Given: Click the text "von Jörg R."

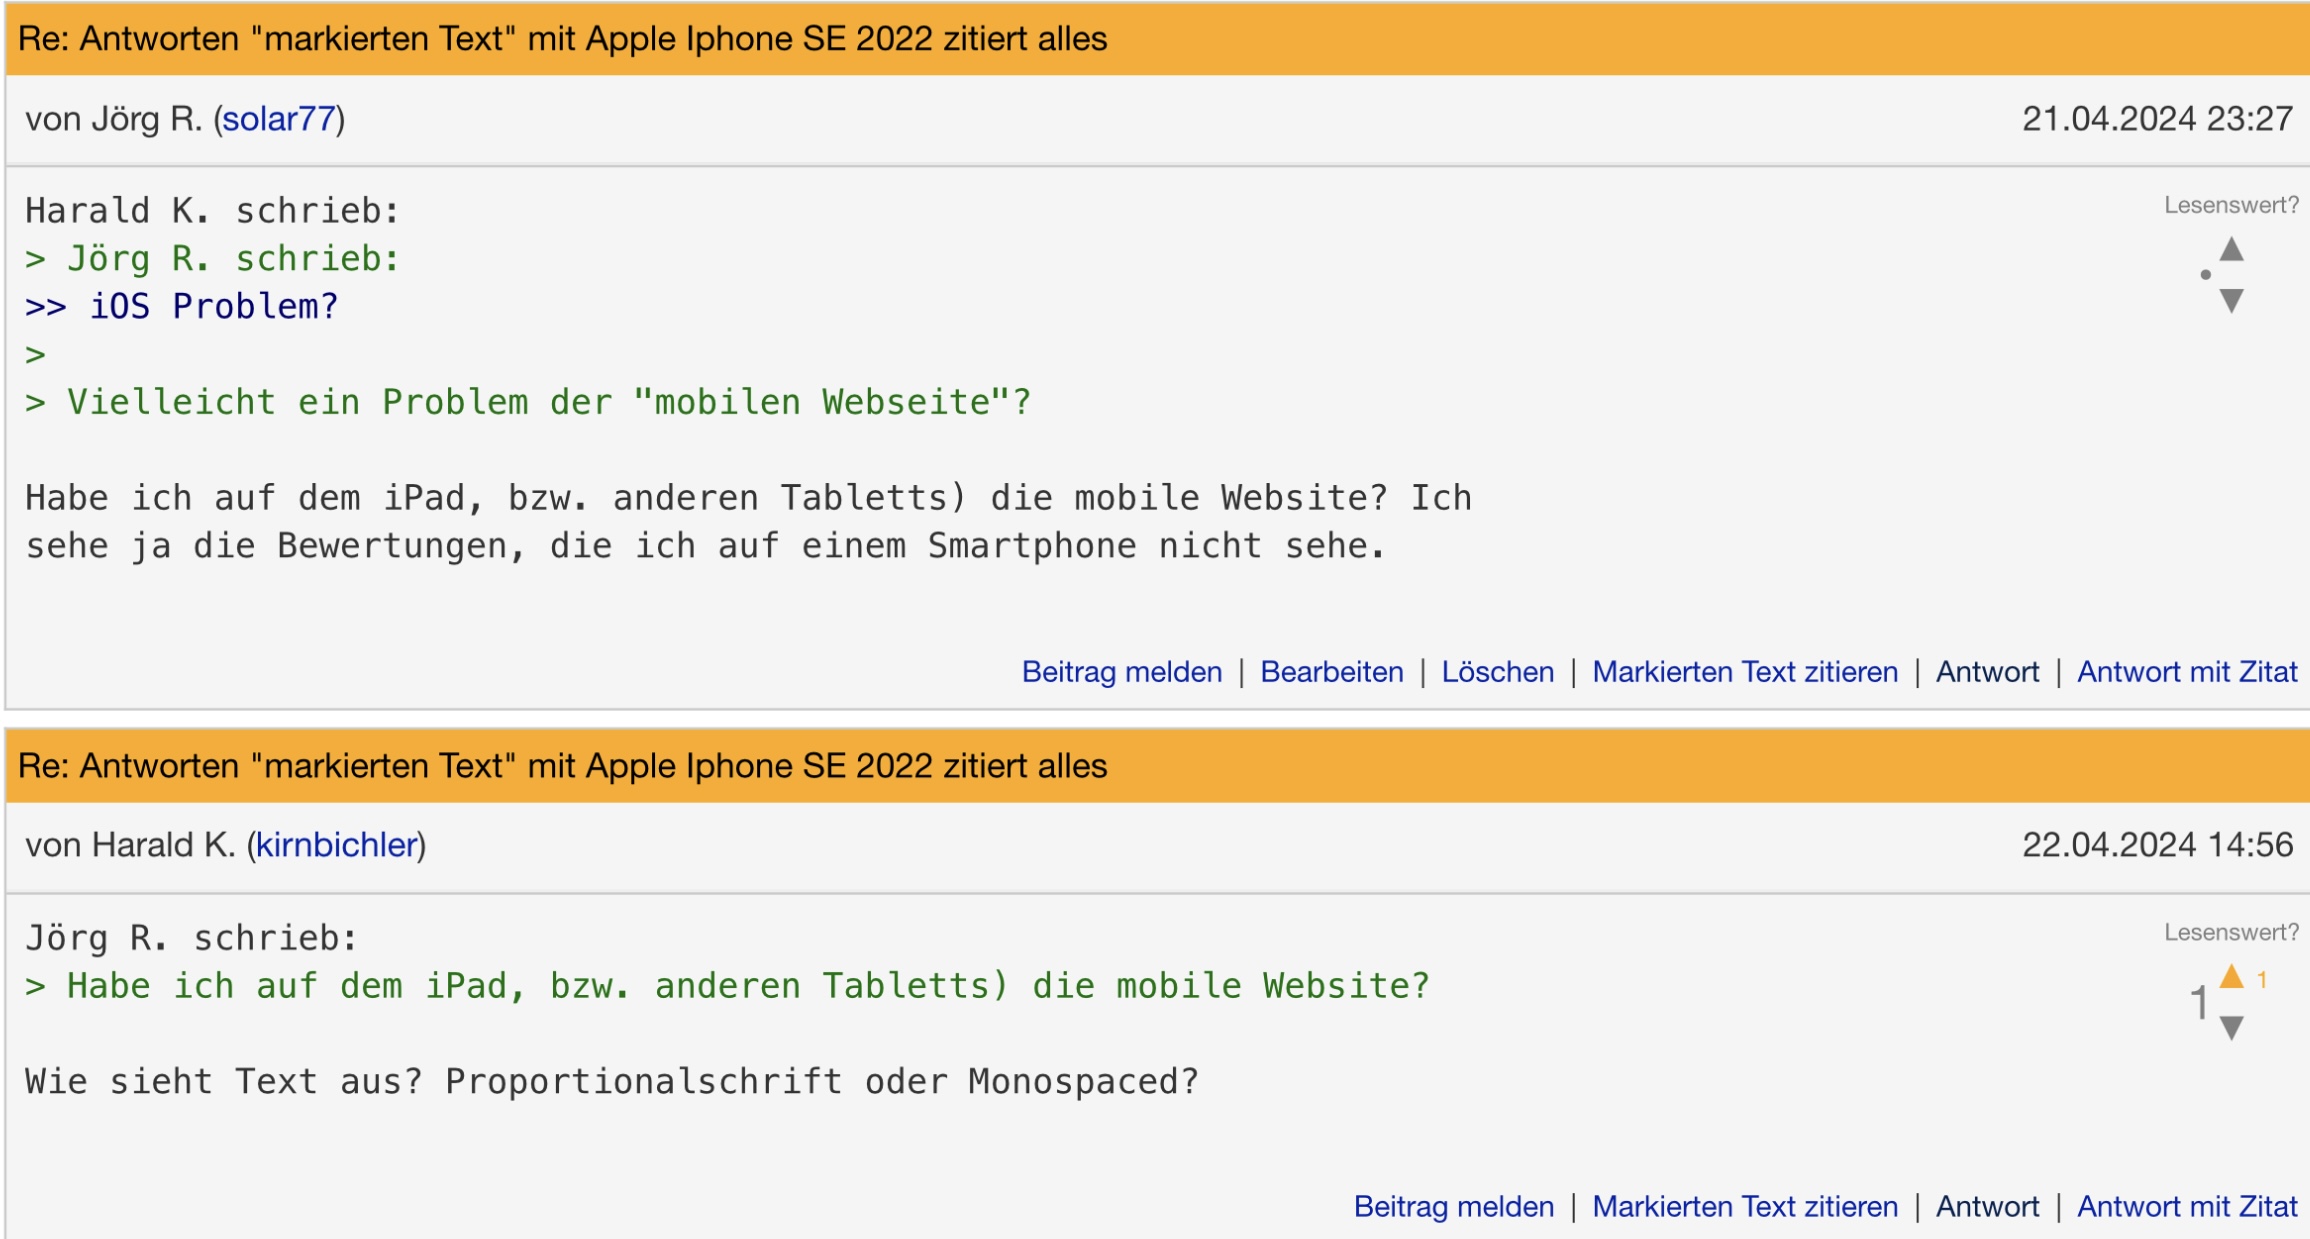Looking at the screenshot, I should point(114,119).
